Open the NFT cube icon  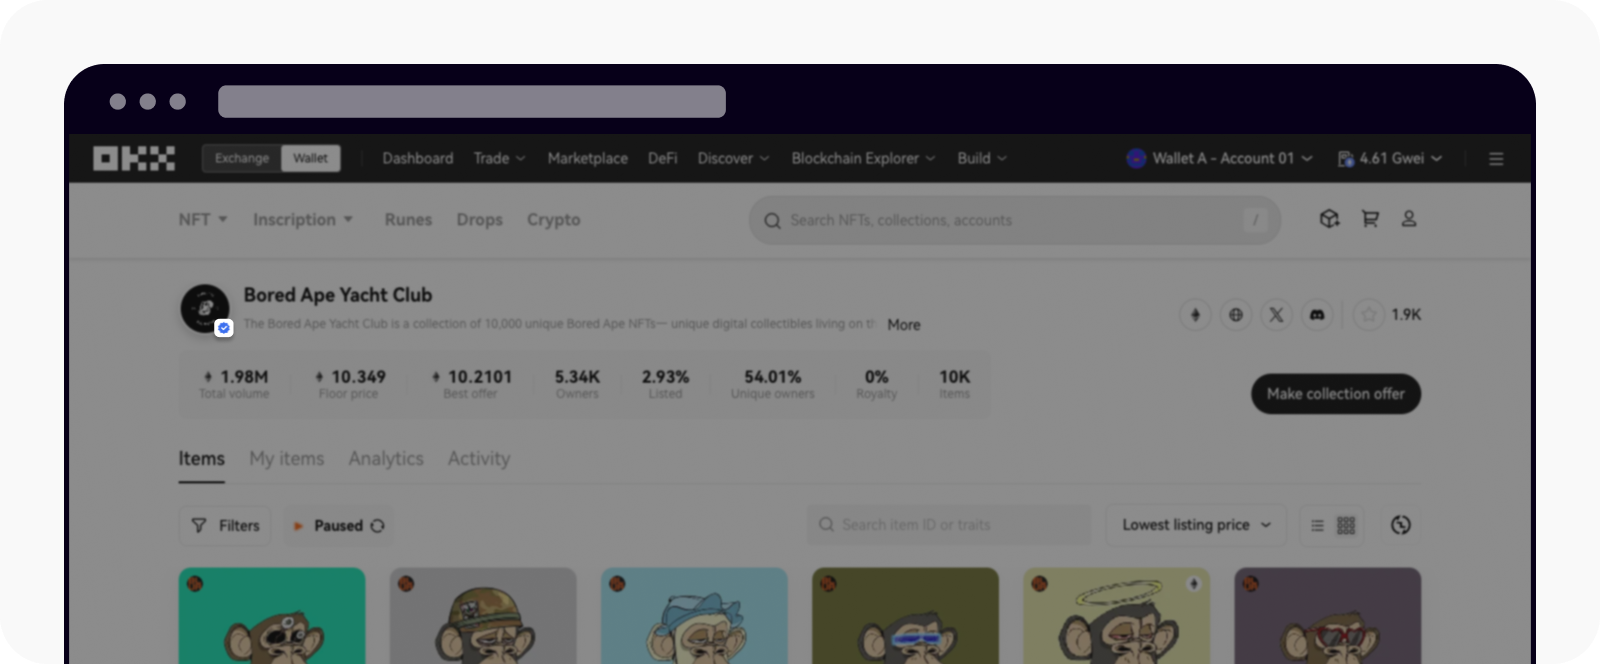click(1329, 219)
